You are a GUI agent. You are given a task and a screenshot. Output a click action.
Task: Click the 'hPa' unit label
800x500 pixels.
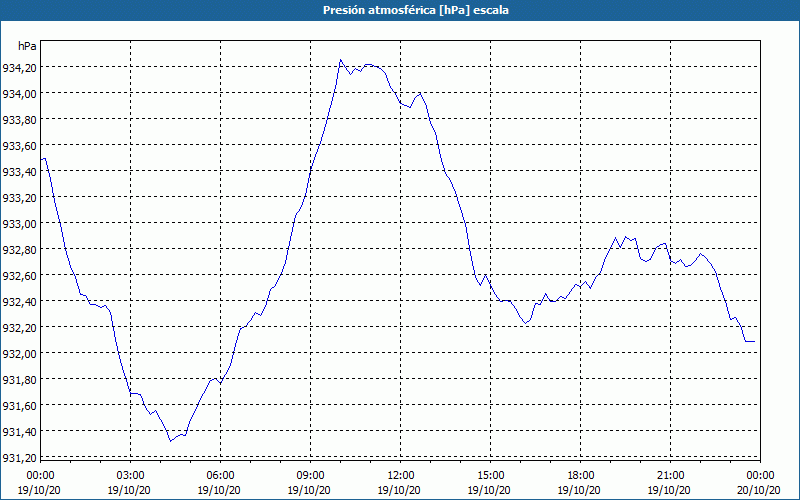pyautogui.click(x=27, y=46)
